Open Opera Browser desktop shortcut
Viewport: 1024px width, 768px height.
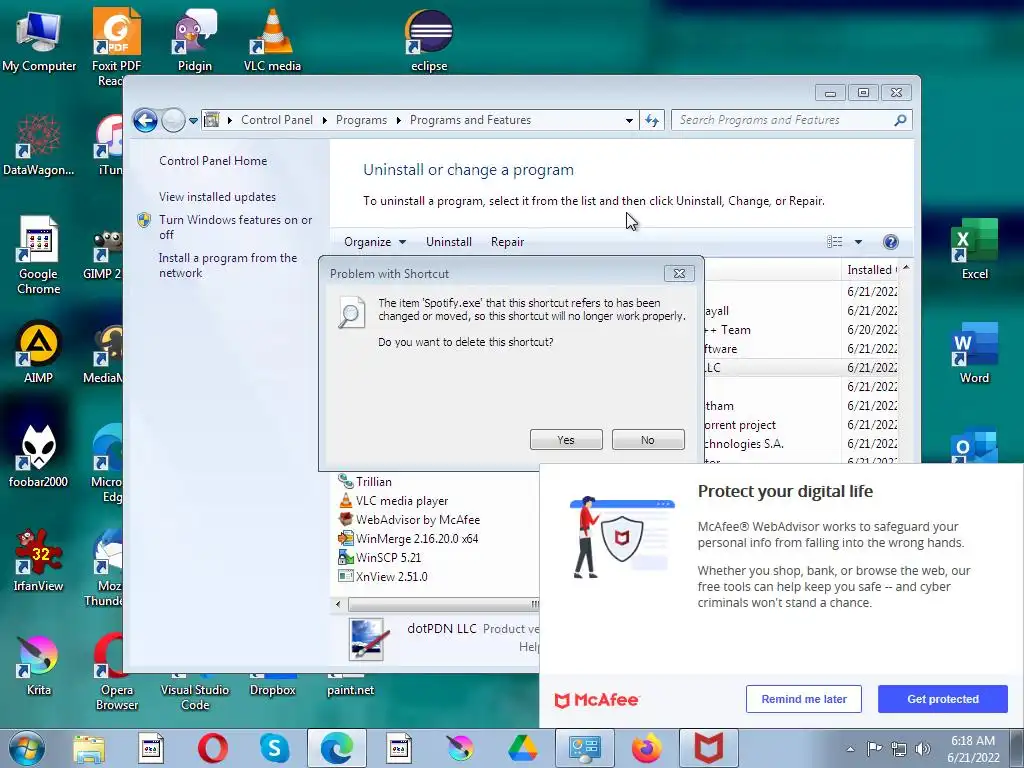point(116,671)
